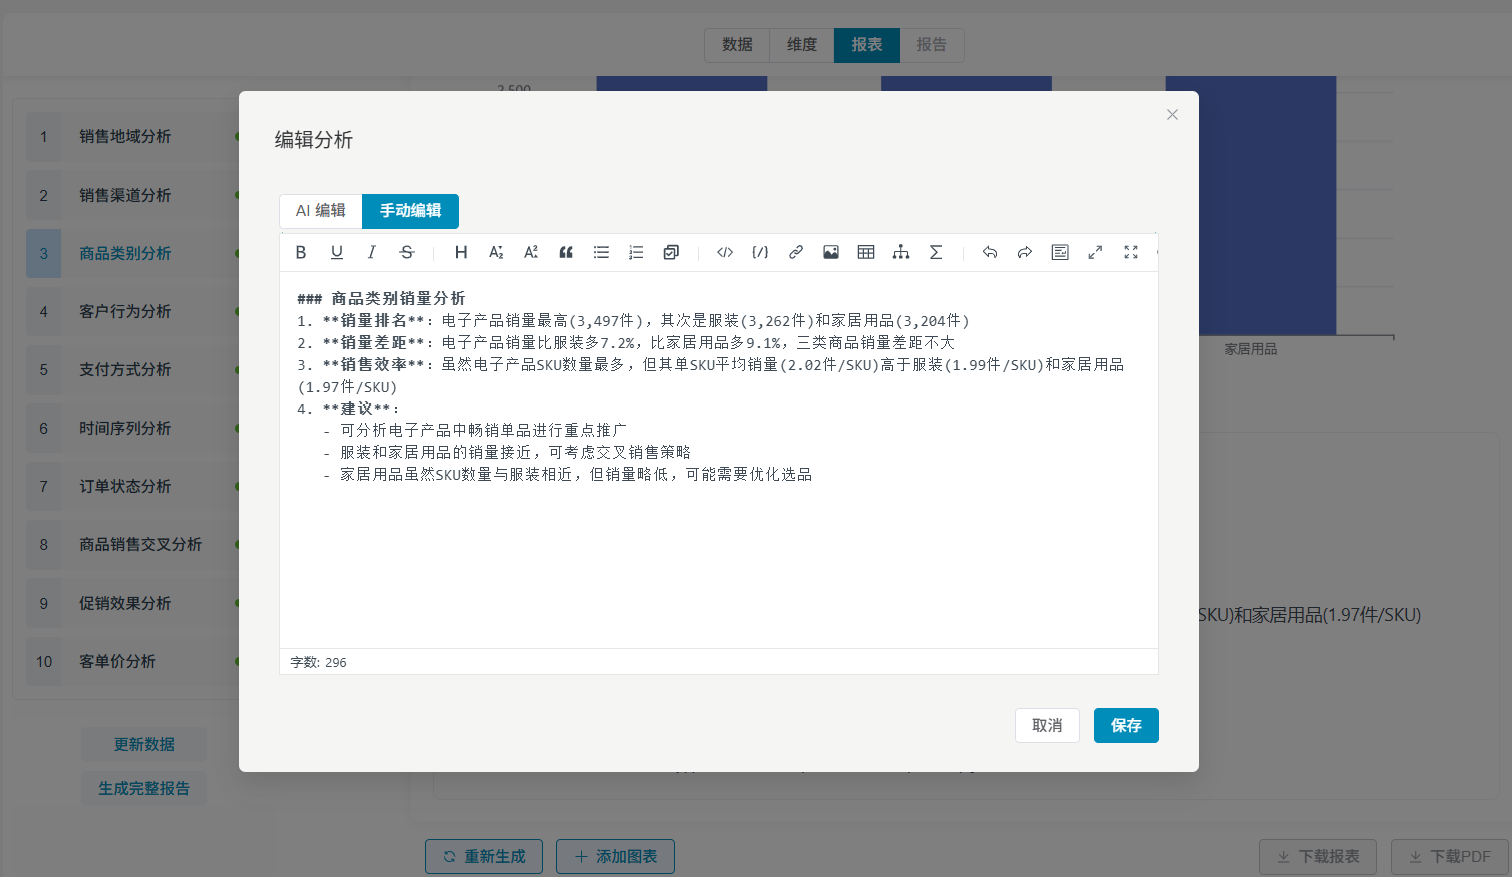1512x877 pixels.
Task: Click the 添加图表 button
Action: [615, 856]
